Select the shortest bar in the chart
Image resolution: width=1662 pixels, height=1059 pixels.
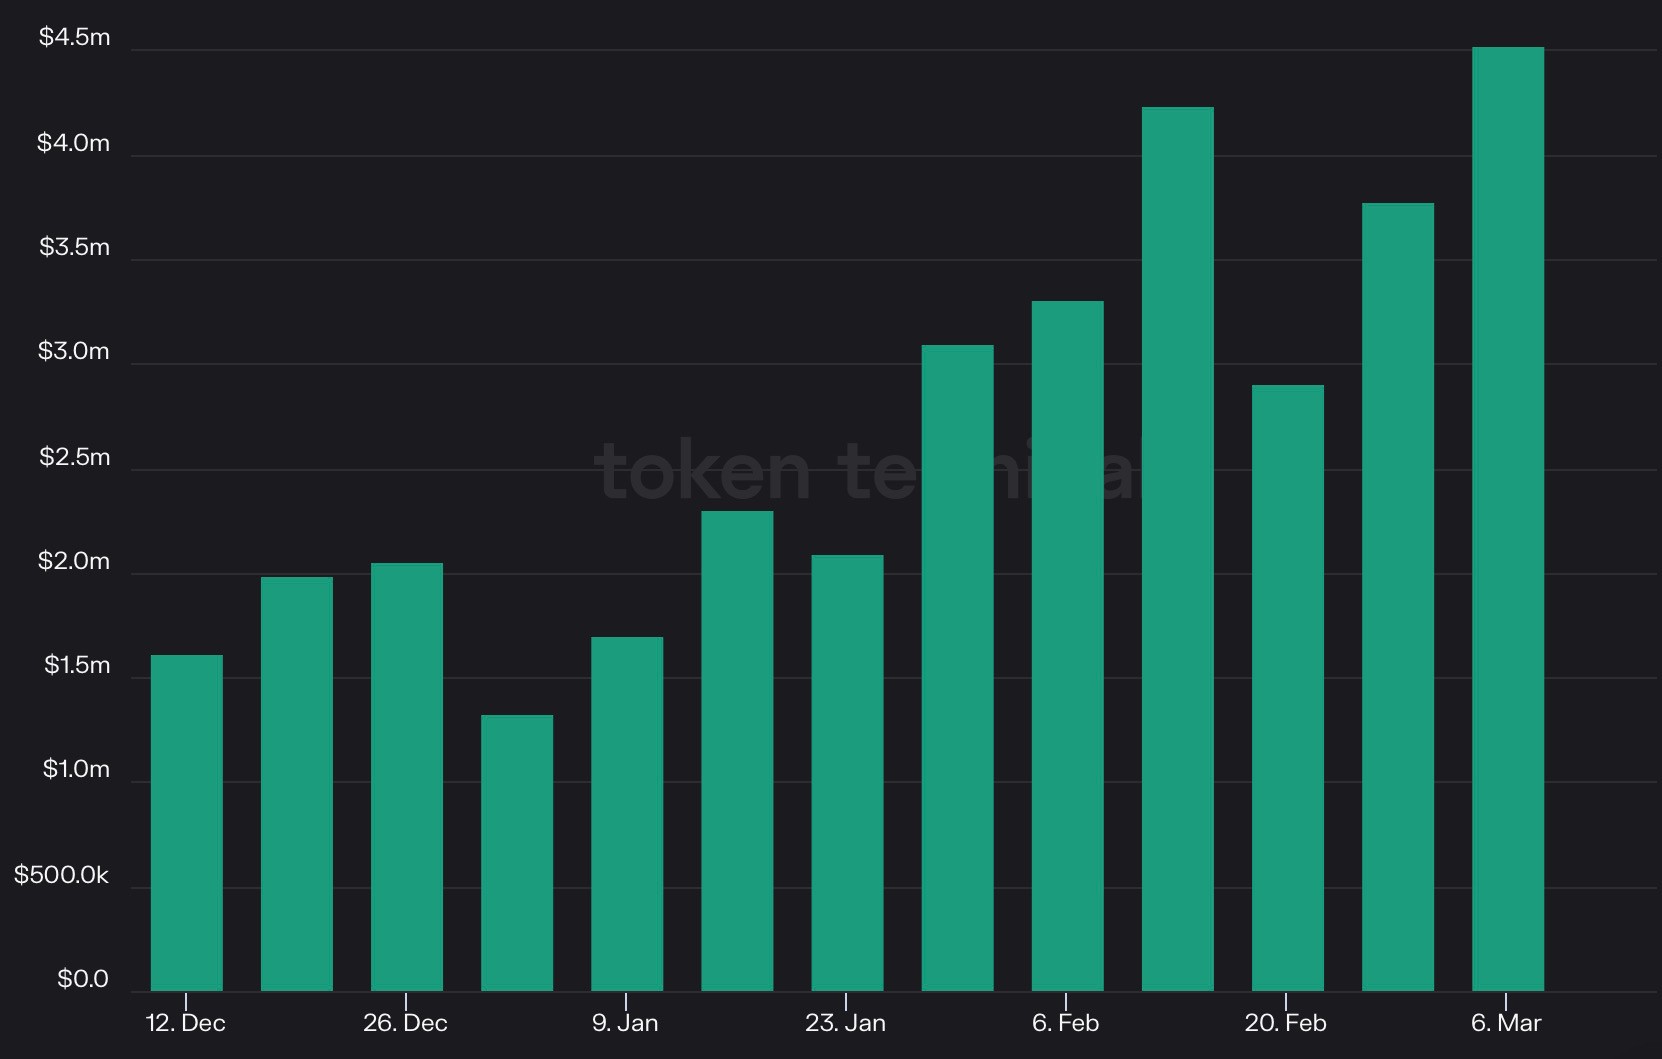517,853
